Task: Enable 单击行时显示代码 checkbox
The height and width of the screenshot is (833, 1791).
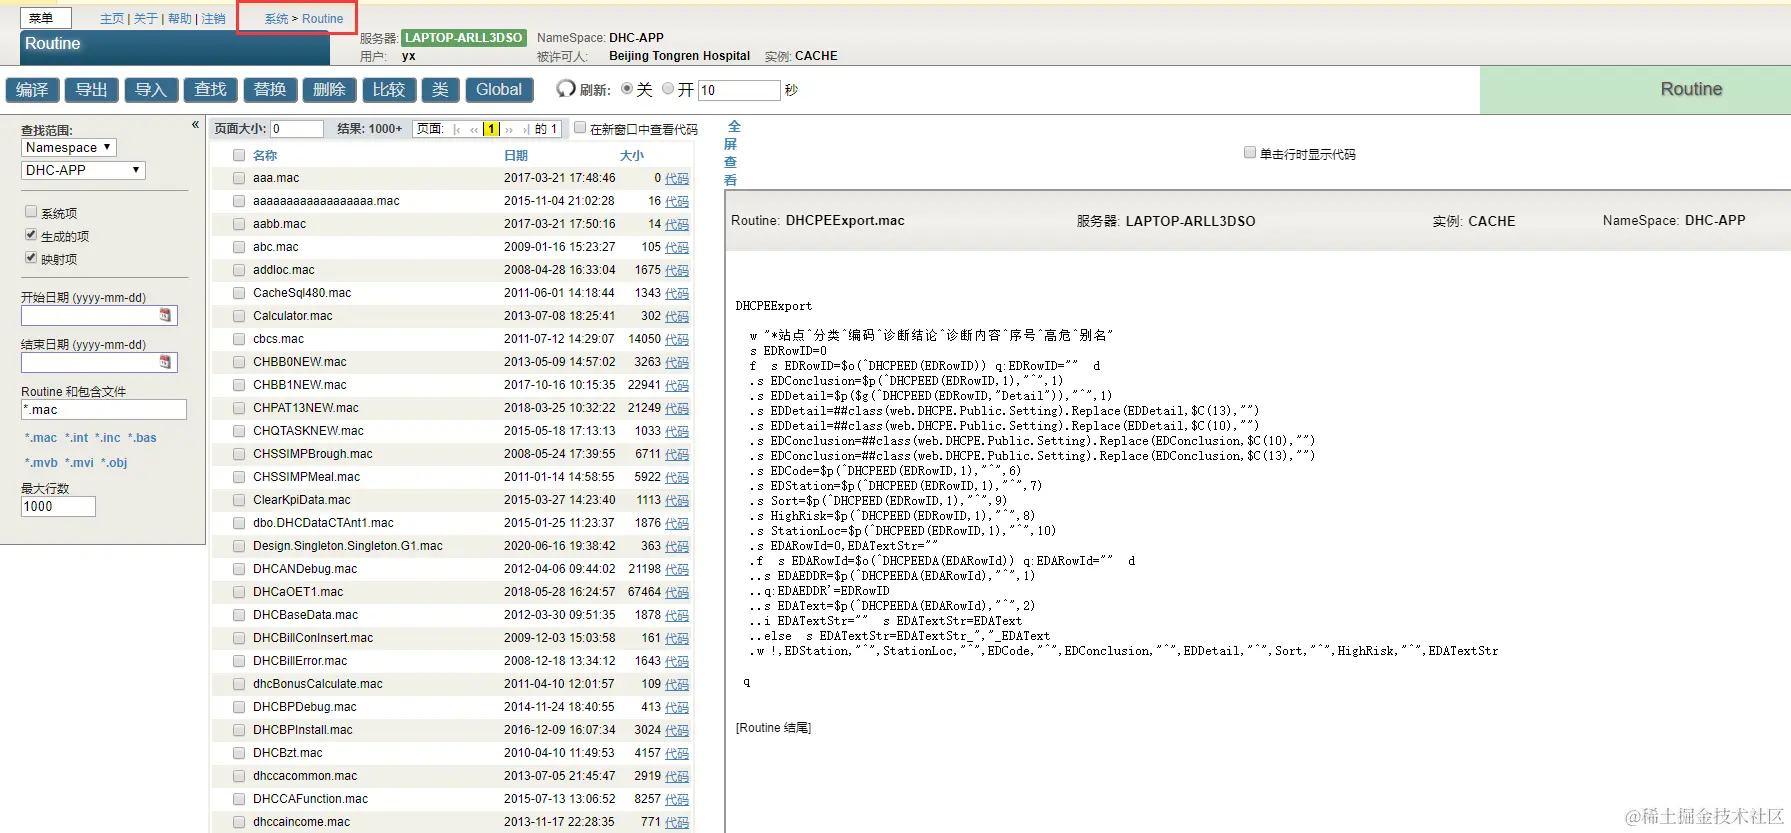Action: tap(1250, 152)
